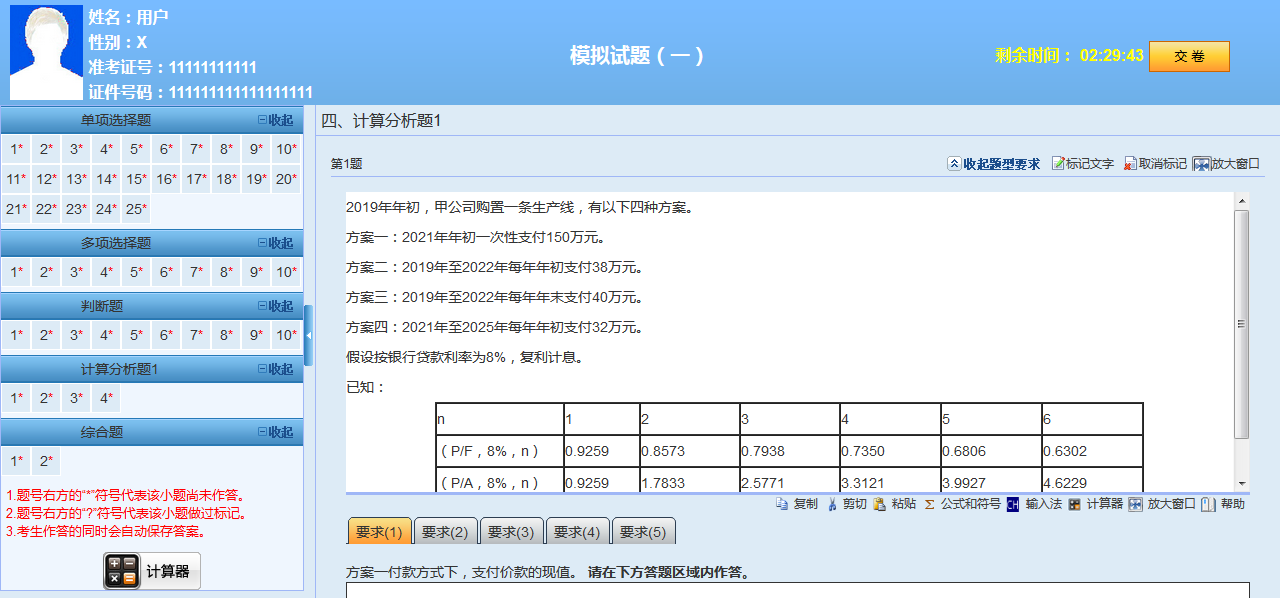Collapse the 单项选择题 section via 收起
This screenshot has height=598, width=1280.
point(279,120)
